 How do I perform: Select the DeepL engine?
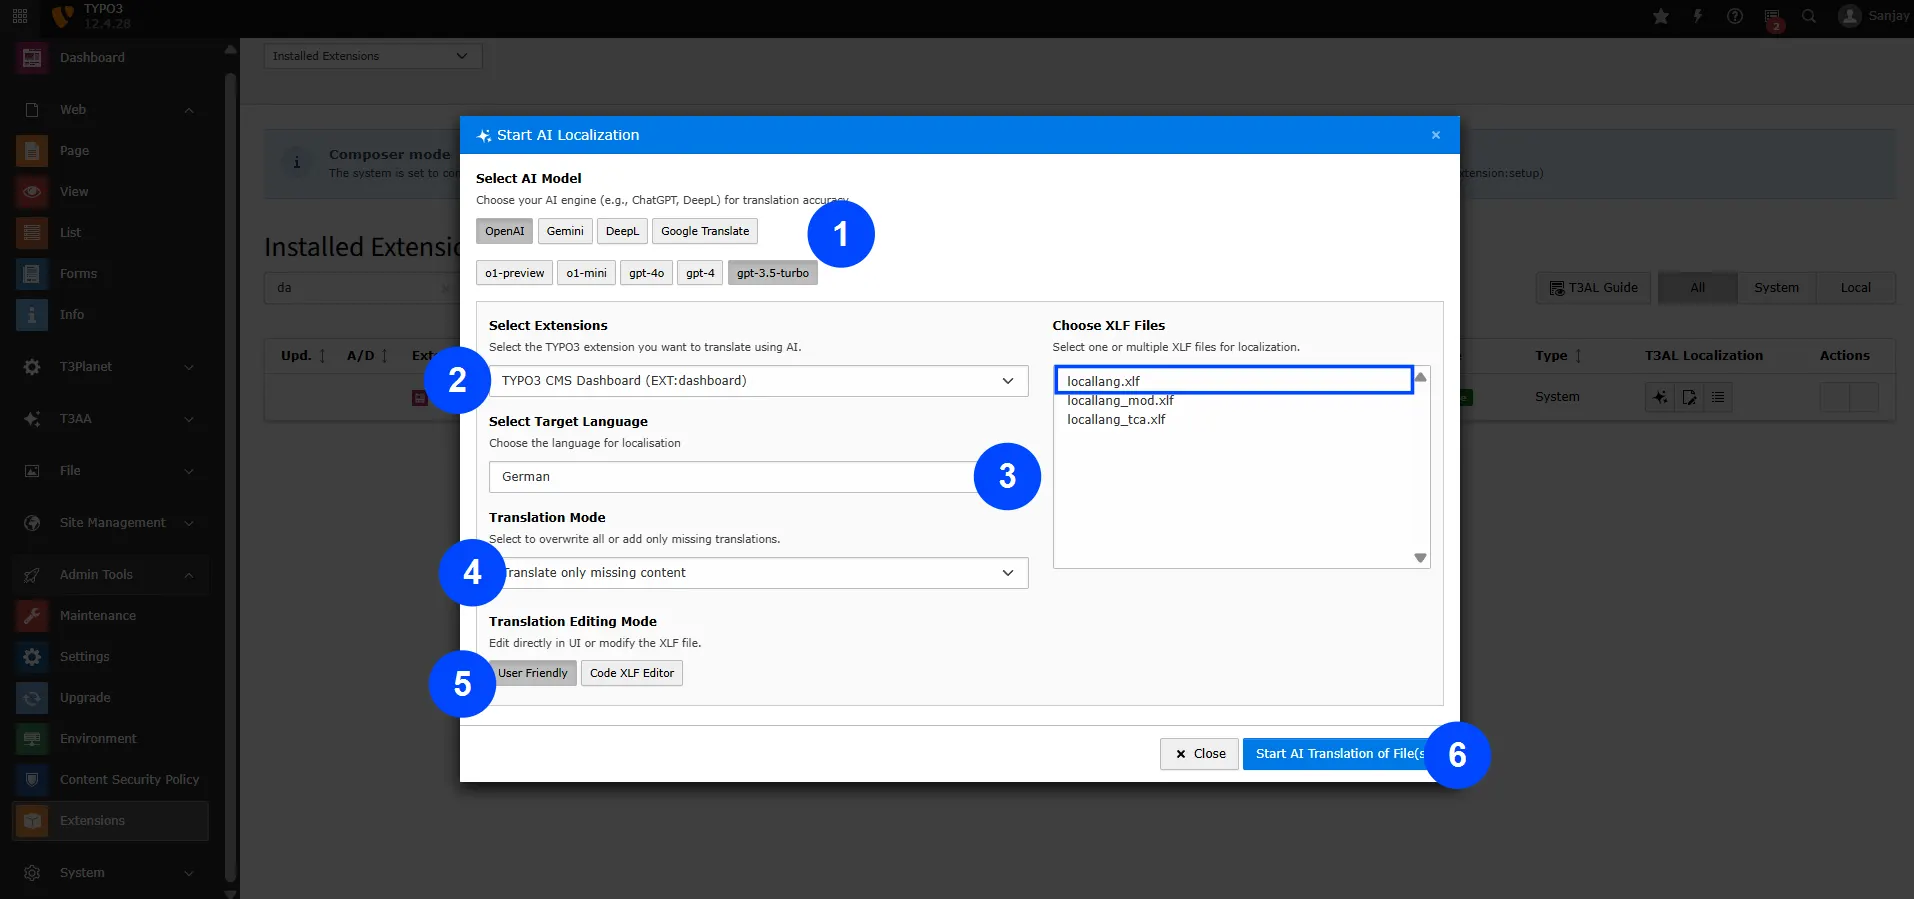[x=622, y=231]
